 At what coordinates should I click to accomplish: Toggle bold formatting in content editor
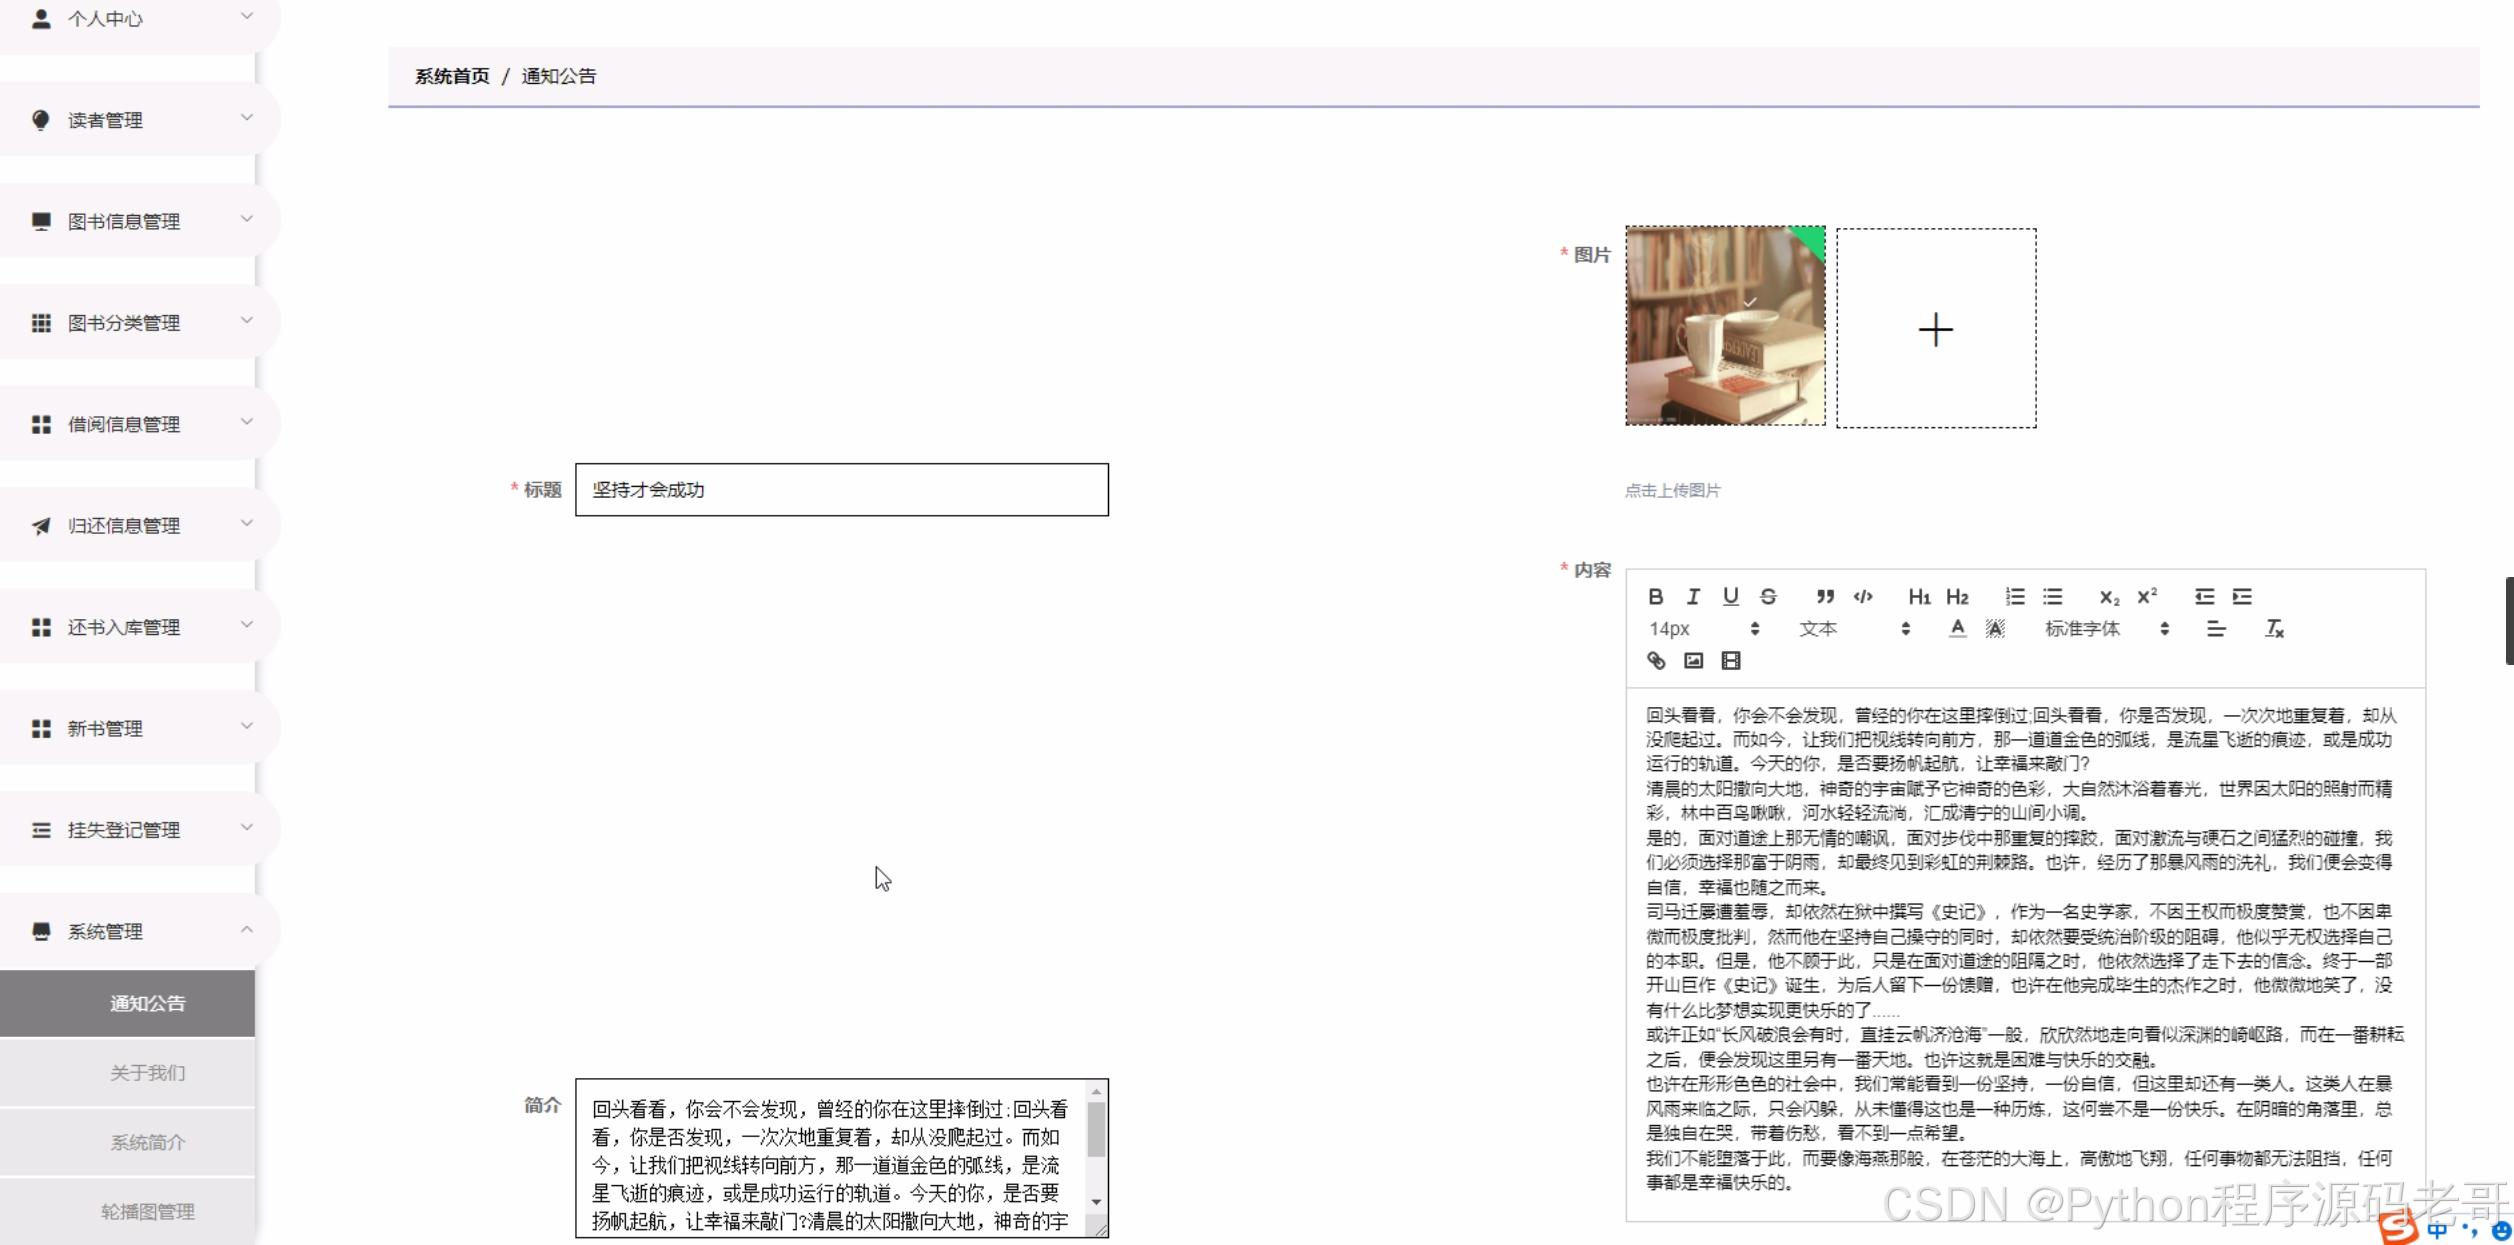coord(1655,596)
